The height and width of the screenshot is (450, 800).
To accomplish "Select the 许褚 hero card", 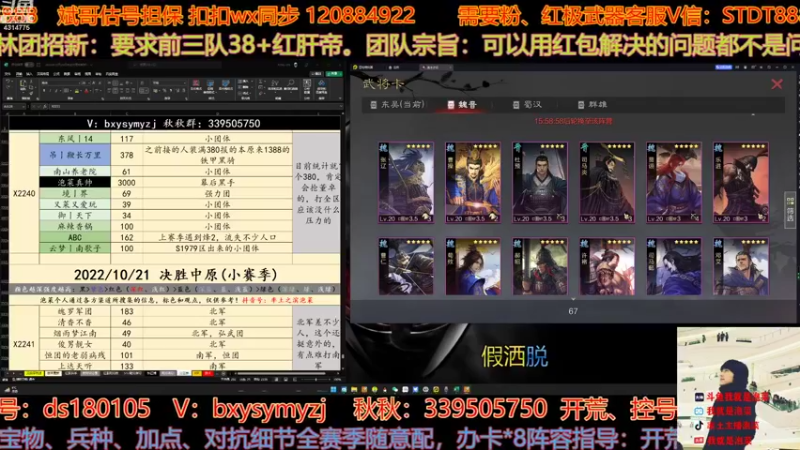I will 607,266.
